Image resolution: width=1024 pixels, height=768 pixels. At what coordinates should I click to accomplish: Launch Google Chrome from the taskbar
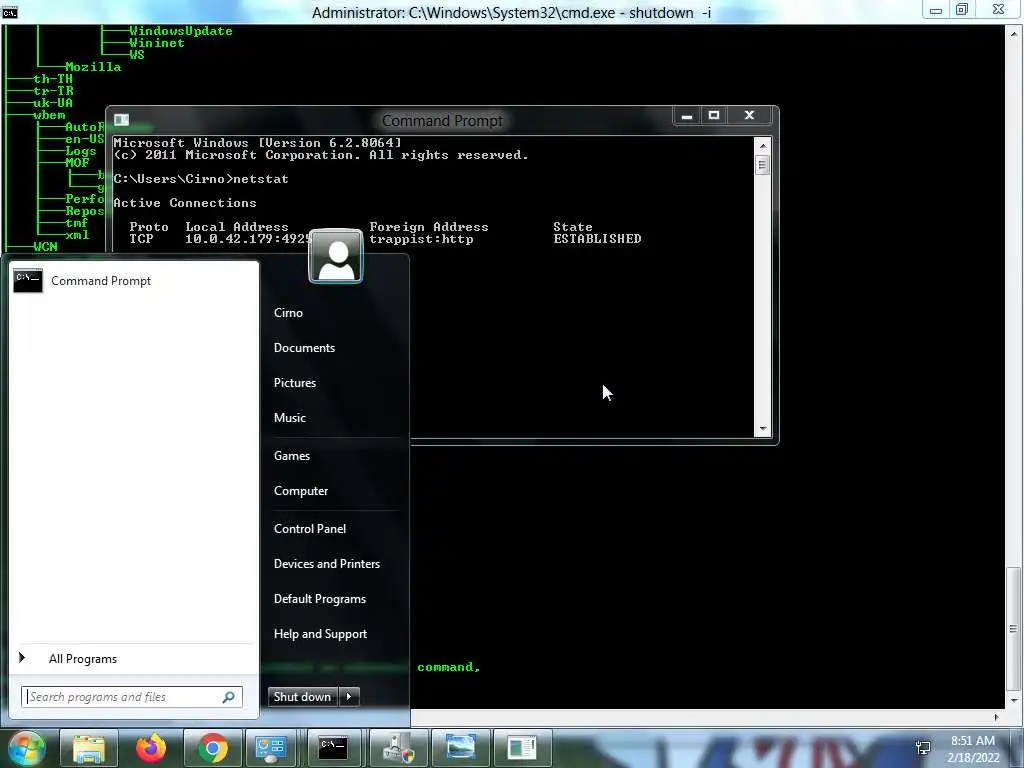[212, 748]
